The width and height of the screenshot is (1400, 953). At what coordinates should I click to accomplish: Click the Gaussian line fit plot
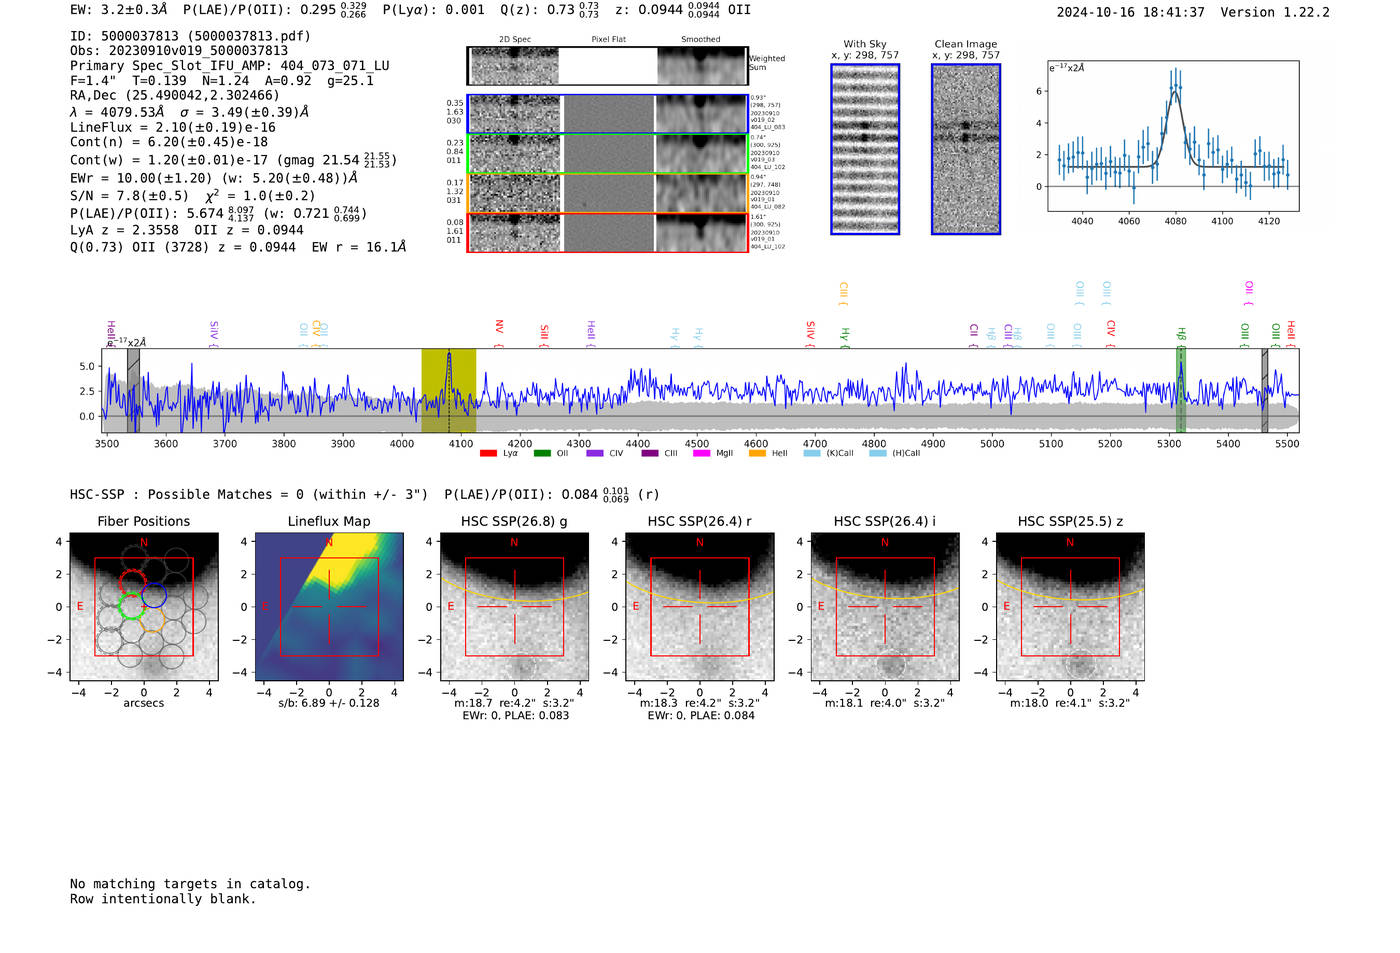pos(1173,136)
